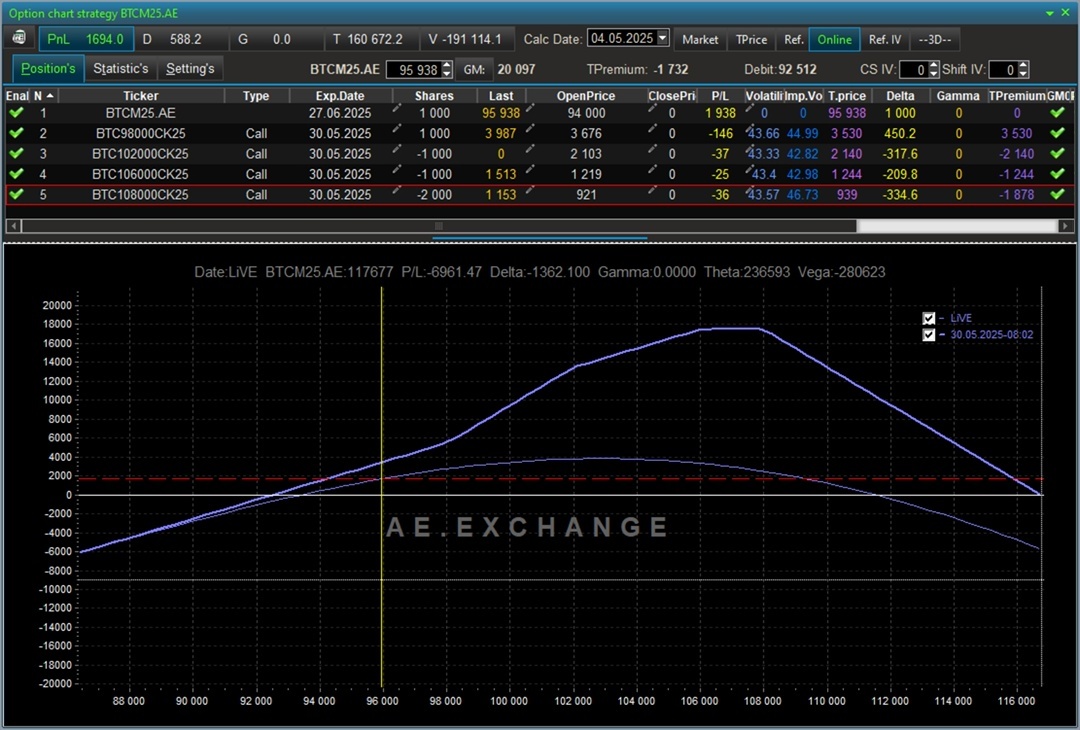This screenshot has height=730, width=1080.
Task: Edit ClosePrice pencil for BTC108000CK25 row
Action: (x=652, y=190)
